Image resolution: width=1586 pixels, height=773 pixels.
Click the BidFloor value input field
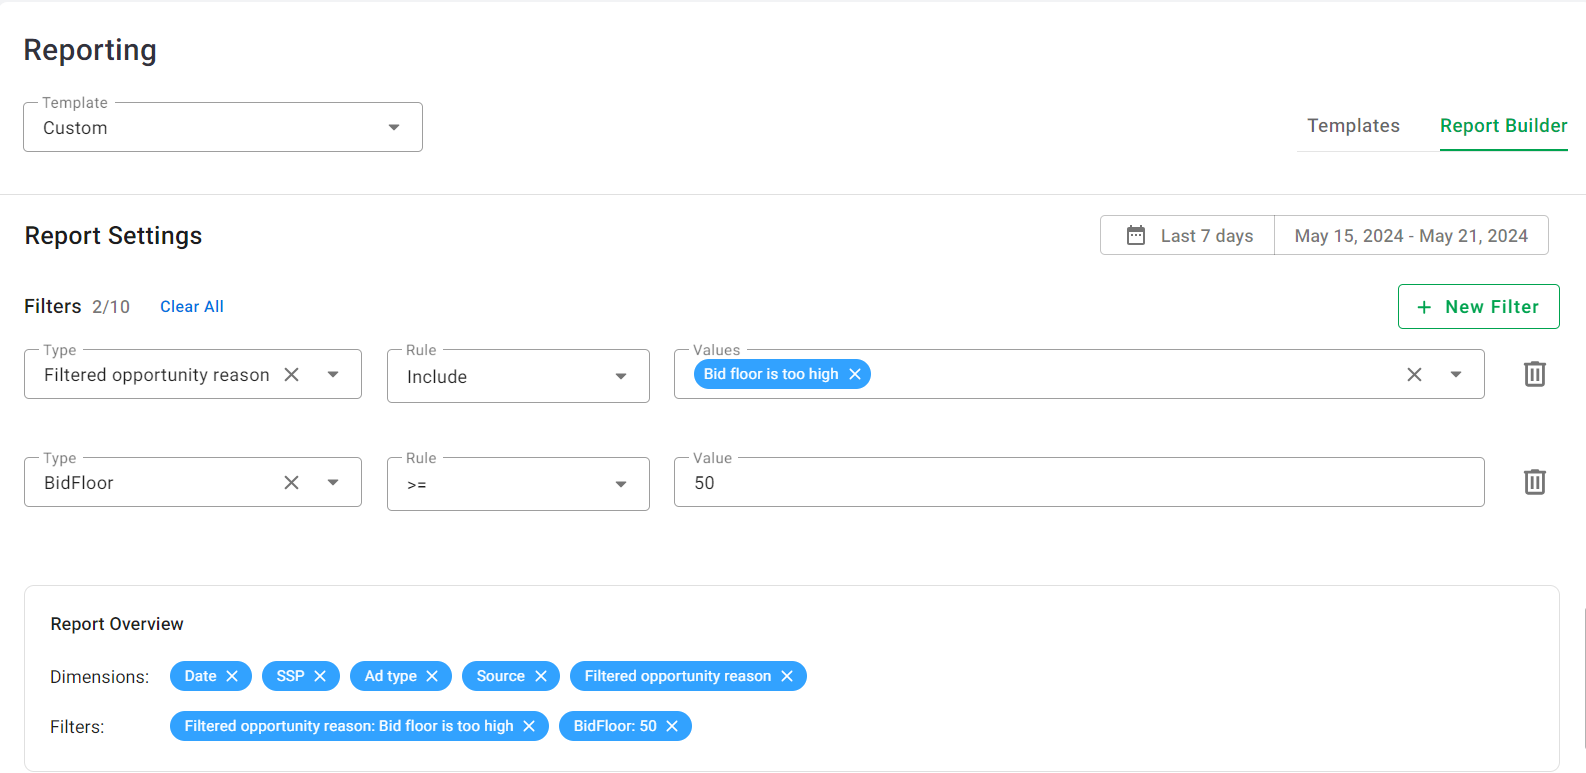(1078, 483)
